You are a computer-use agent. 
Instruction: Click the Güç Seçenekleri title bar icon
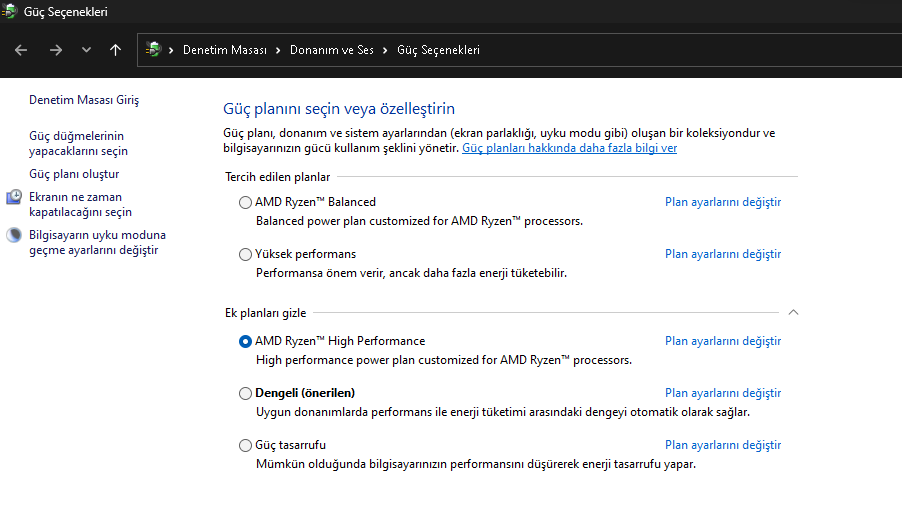[x=9, y=11]
